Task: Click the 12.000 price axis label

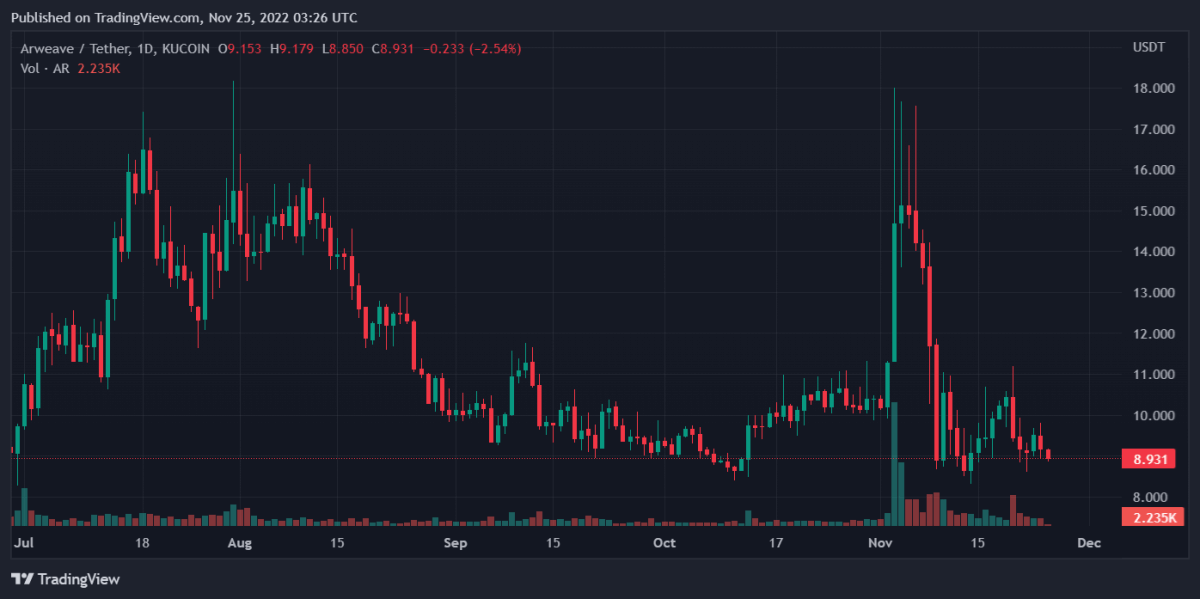Action: (1153, 334)
